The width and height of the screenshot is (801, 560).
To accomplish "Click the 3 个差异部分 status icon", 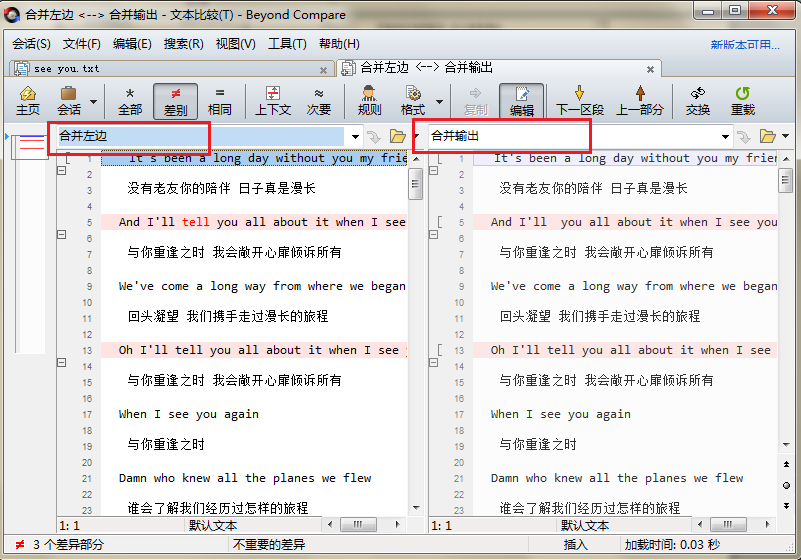I will (19, 545).
